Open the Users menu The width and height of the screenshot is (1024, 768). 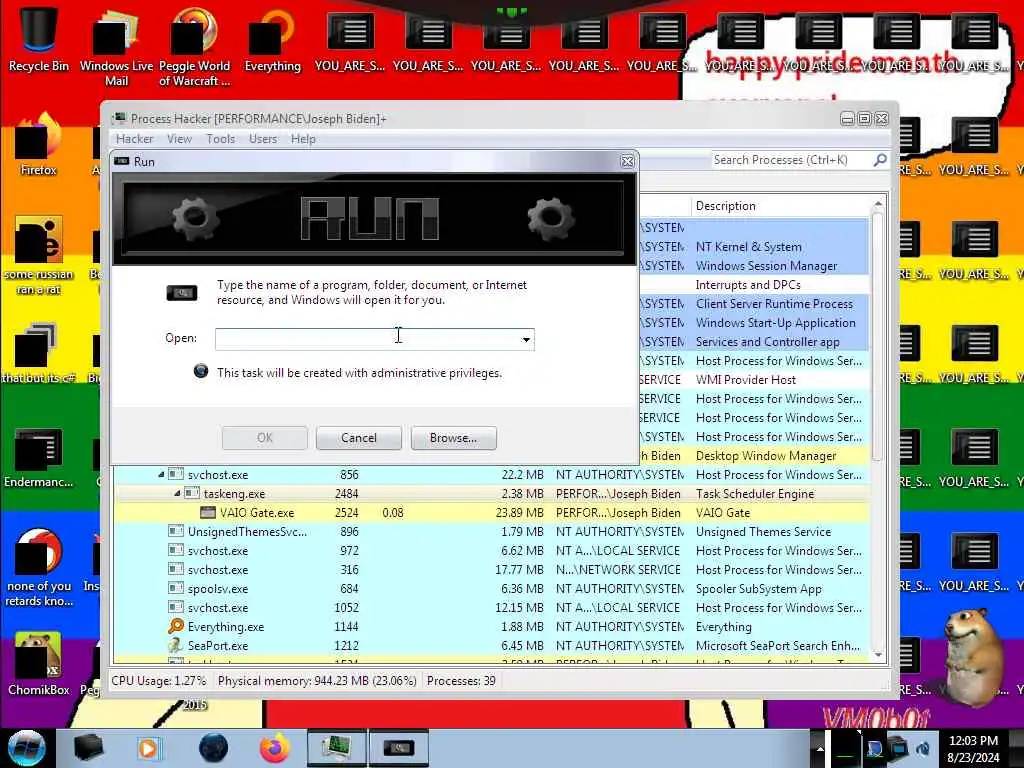click(263, 138)
